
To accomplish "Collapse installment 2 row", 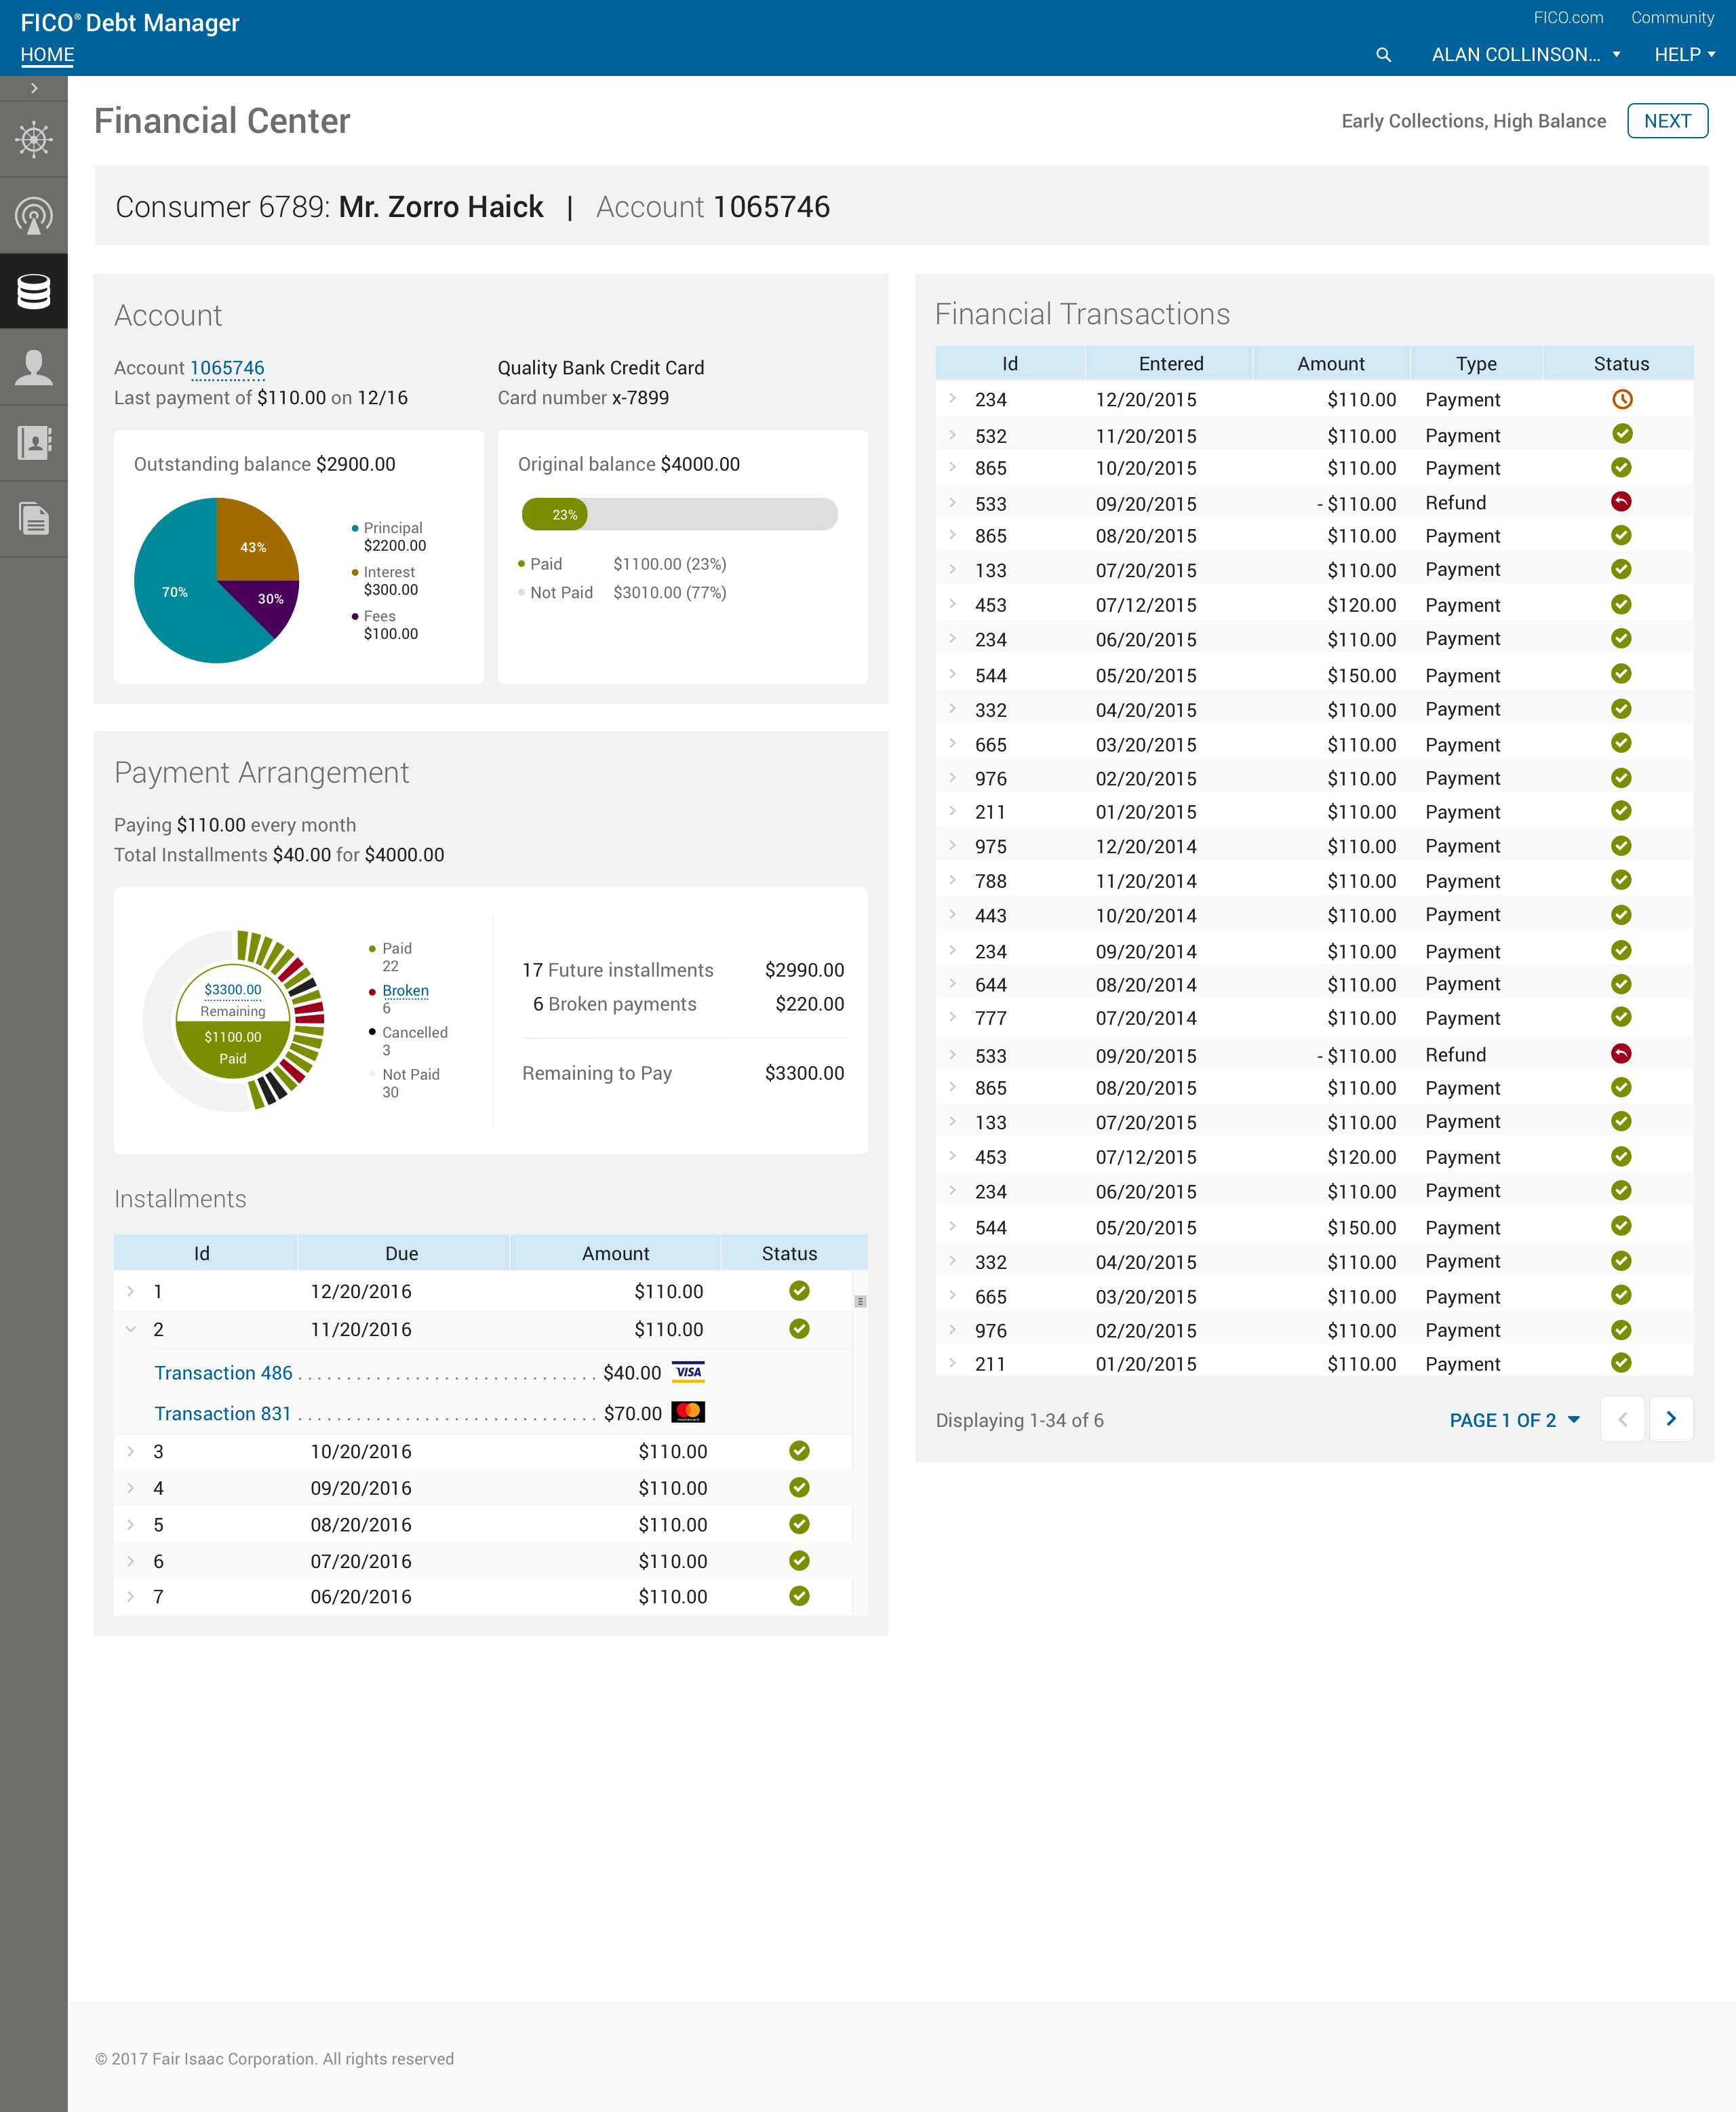I will 131,1329.
